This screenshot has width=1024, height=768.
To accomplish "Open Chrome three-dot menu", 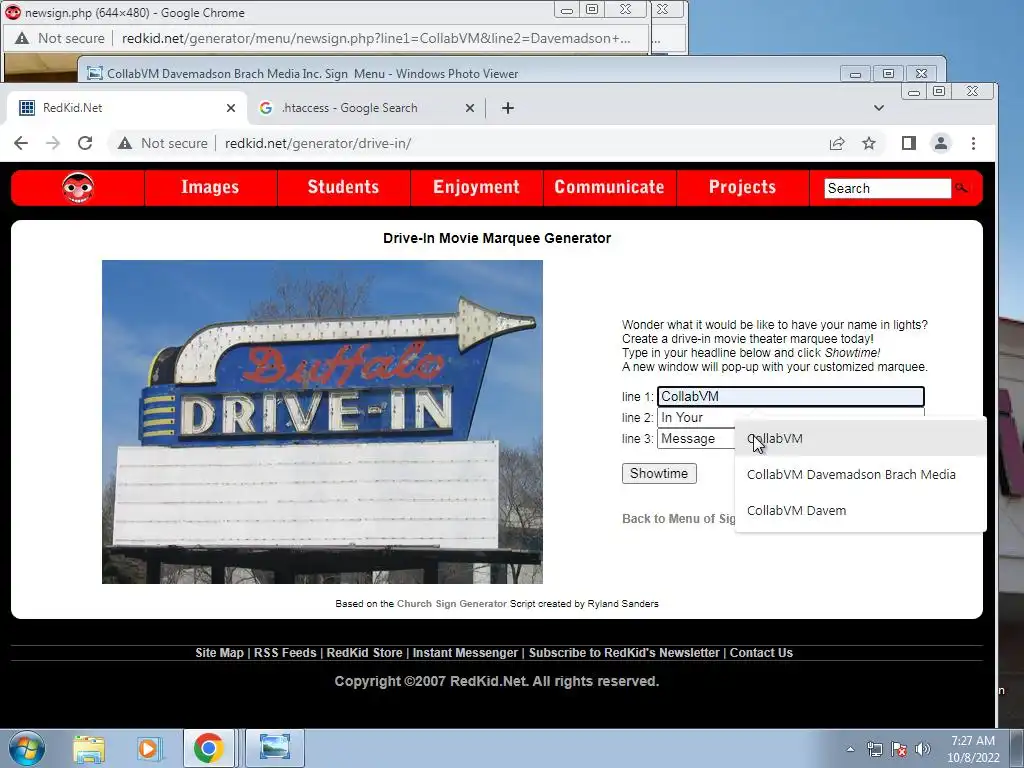I will click(x=973, y=143).
